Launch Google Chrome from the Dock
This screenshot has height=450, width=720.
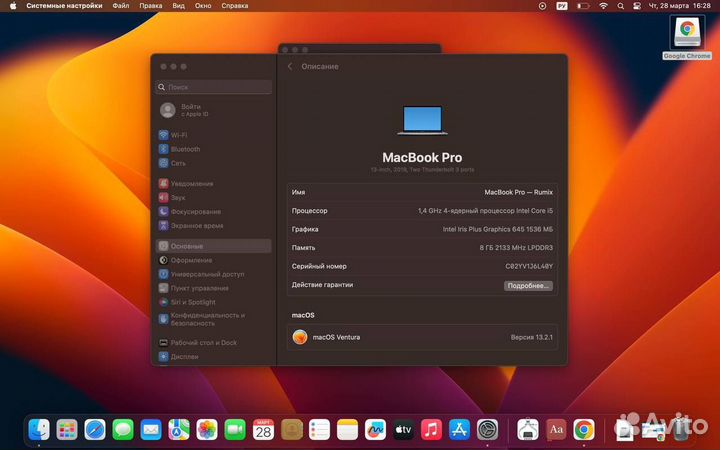[584, 430]
